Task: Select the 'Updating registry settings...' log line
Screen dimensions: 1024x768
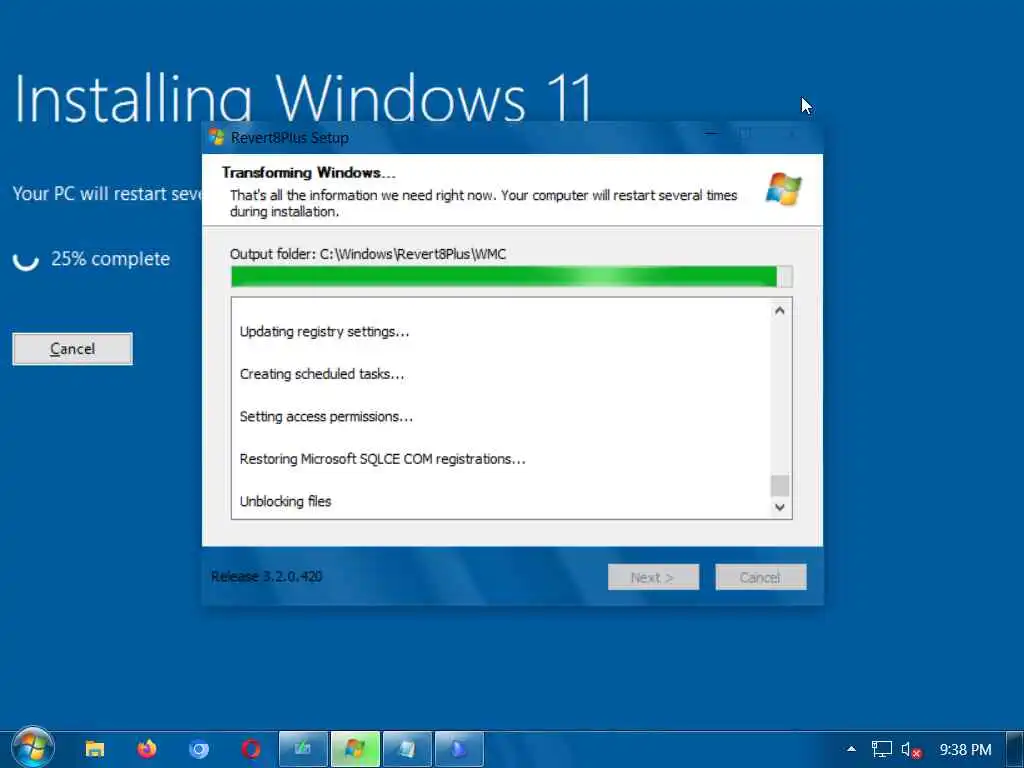Action: point(325,332)
